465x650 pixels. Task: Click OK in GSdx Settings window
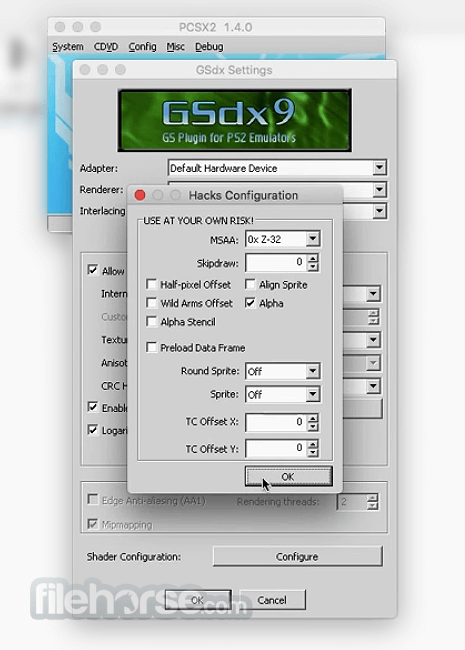click(198, 600)
